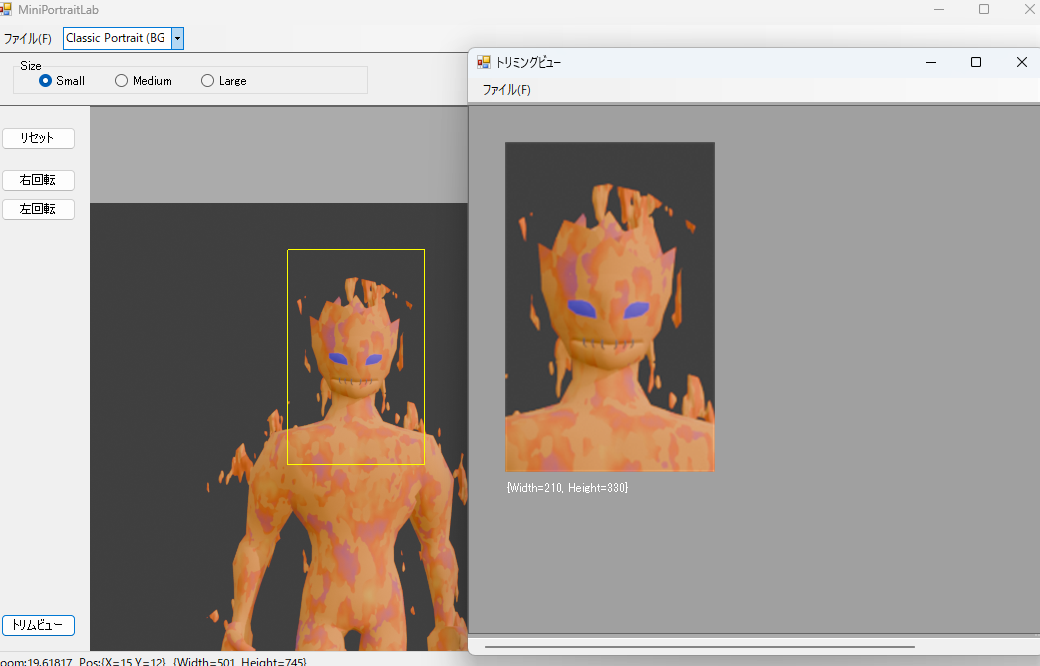1040x666 pixels.
Task: Switch size to Large
Action: coord(208,81)
